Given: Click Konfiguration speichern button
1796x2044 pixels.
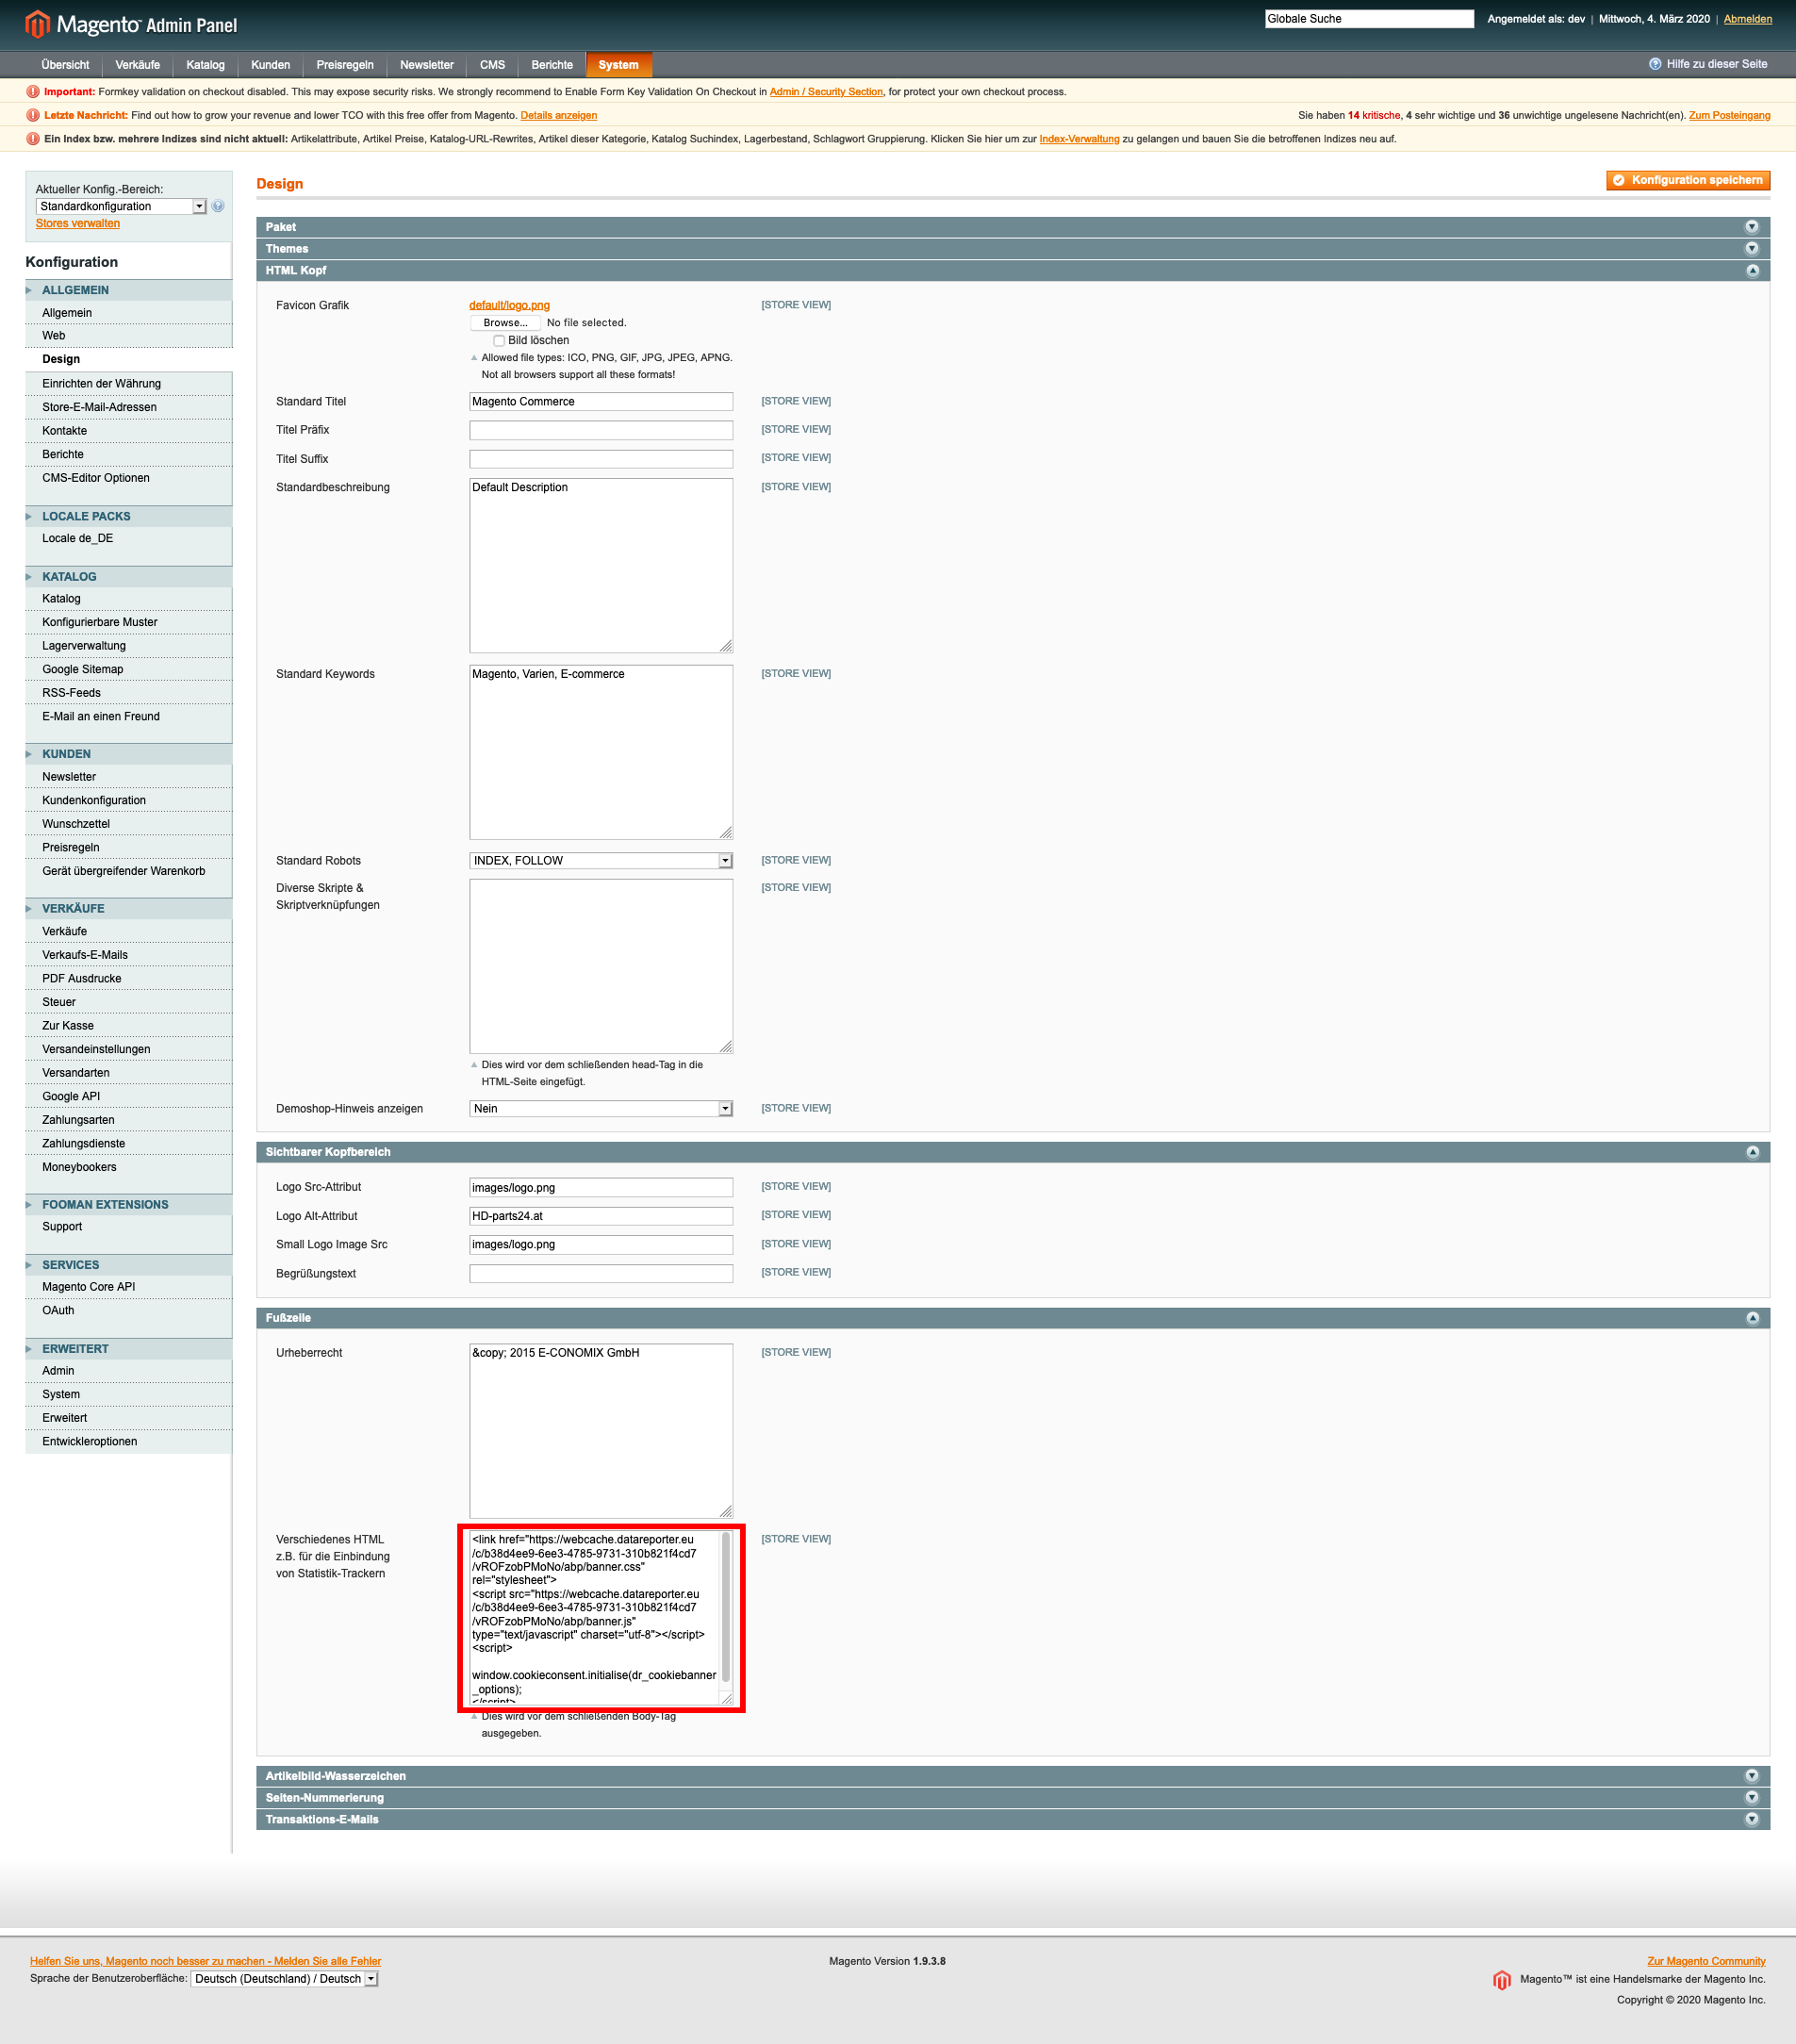Looking at the screenshot, I should point(1688,180).
